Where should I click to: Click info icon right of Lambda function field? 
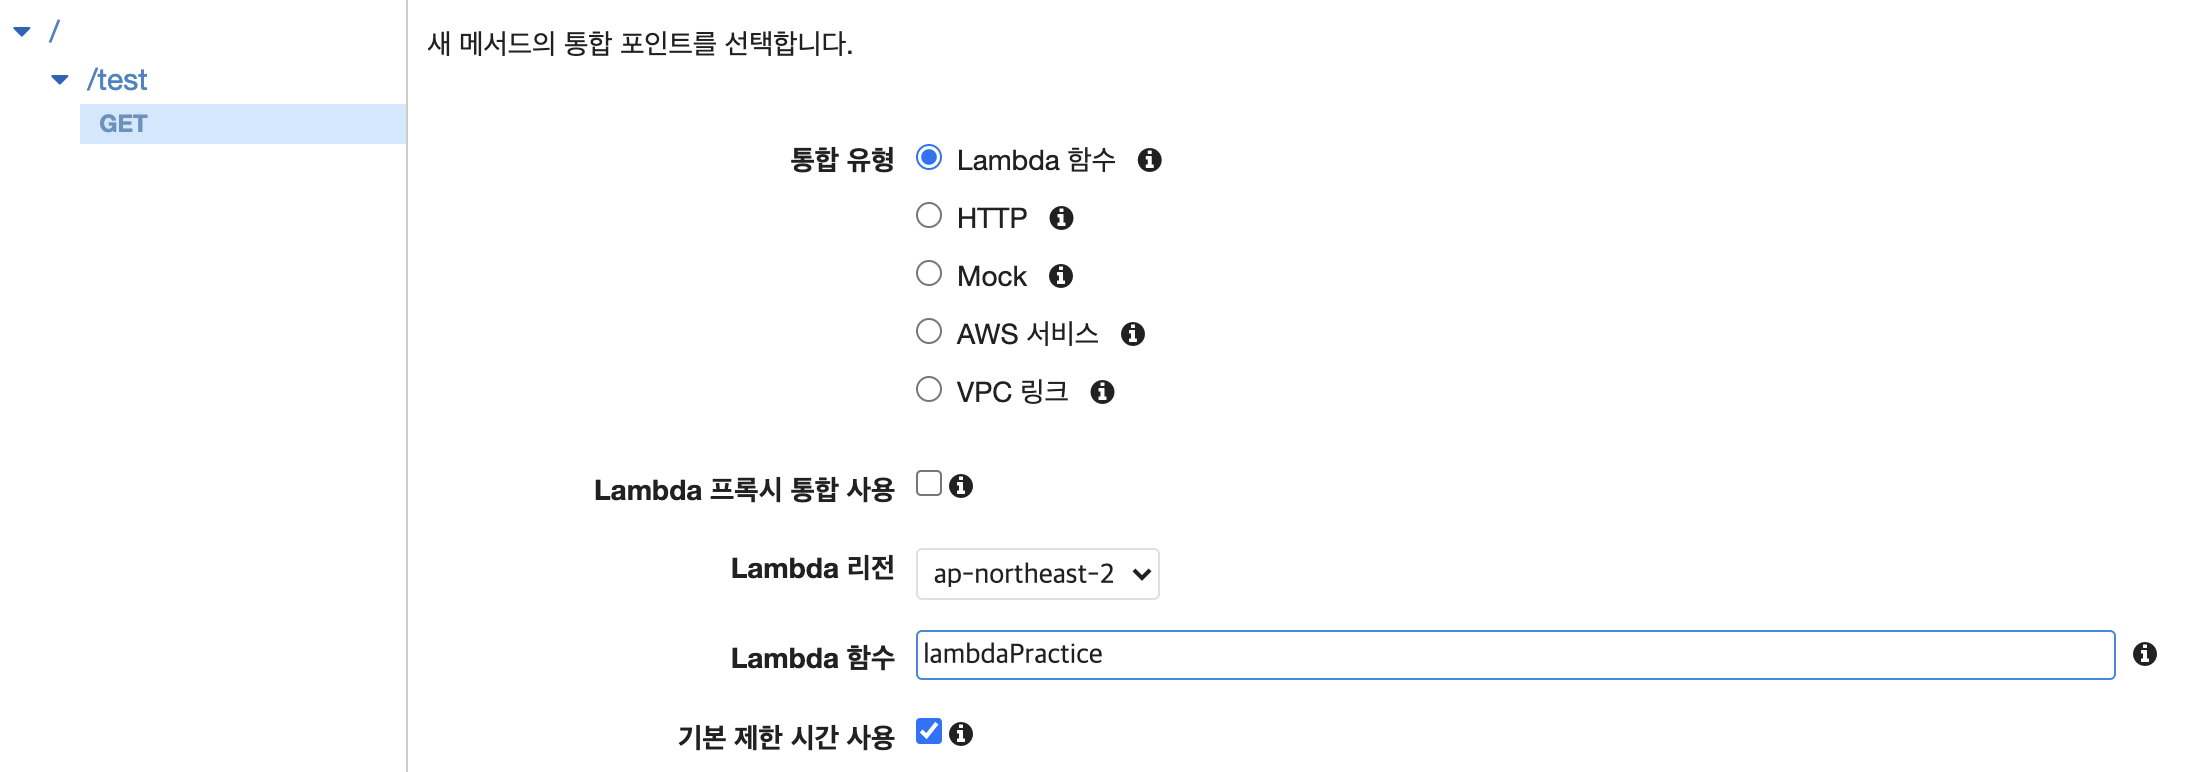(x=2144, y=654)
